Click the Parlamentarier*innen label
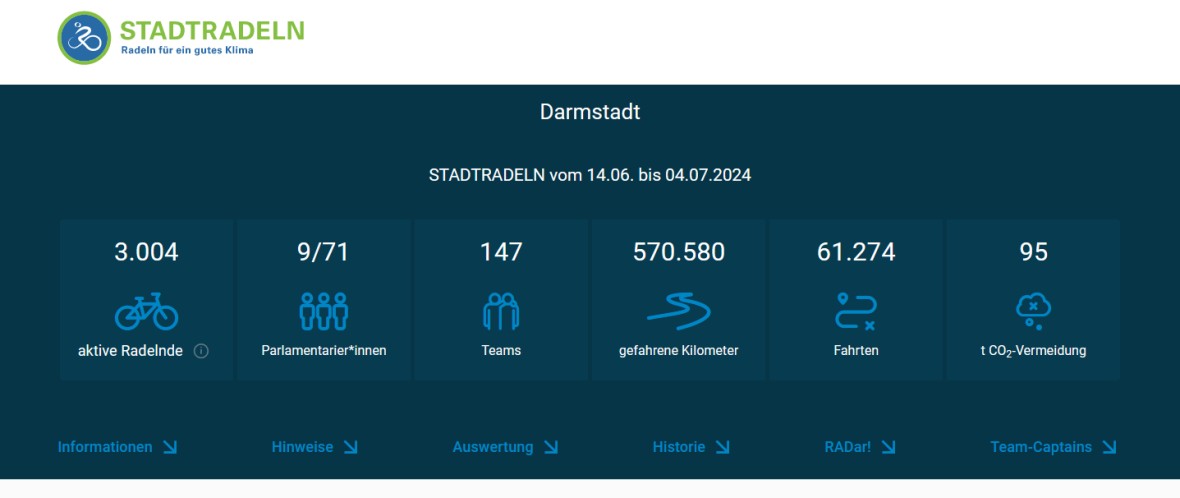Screen dimensions: 1180x498 click(x=324, y=351)
